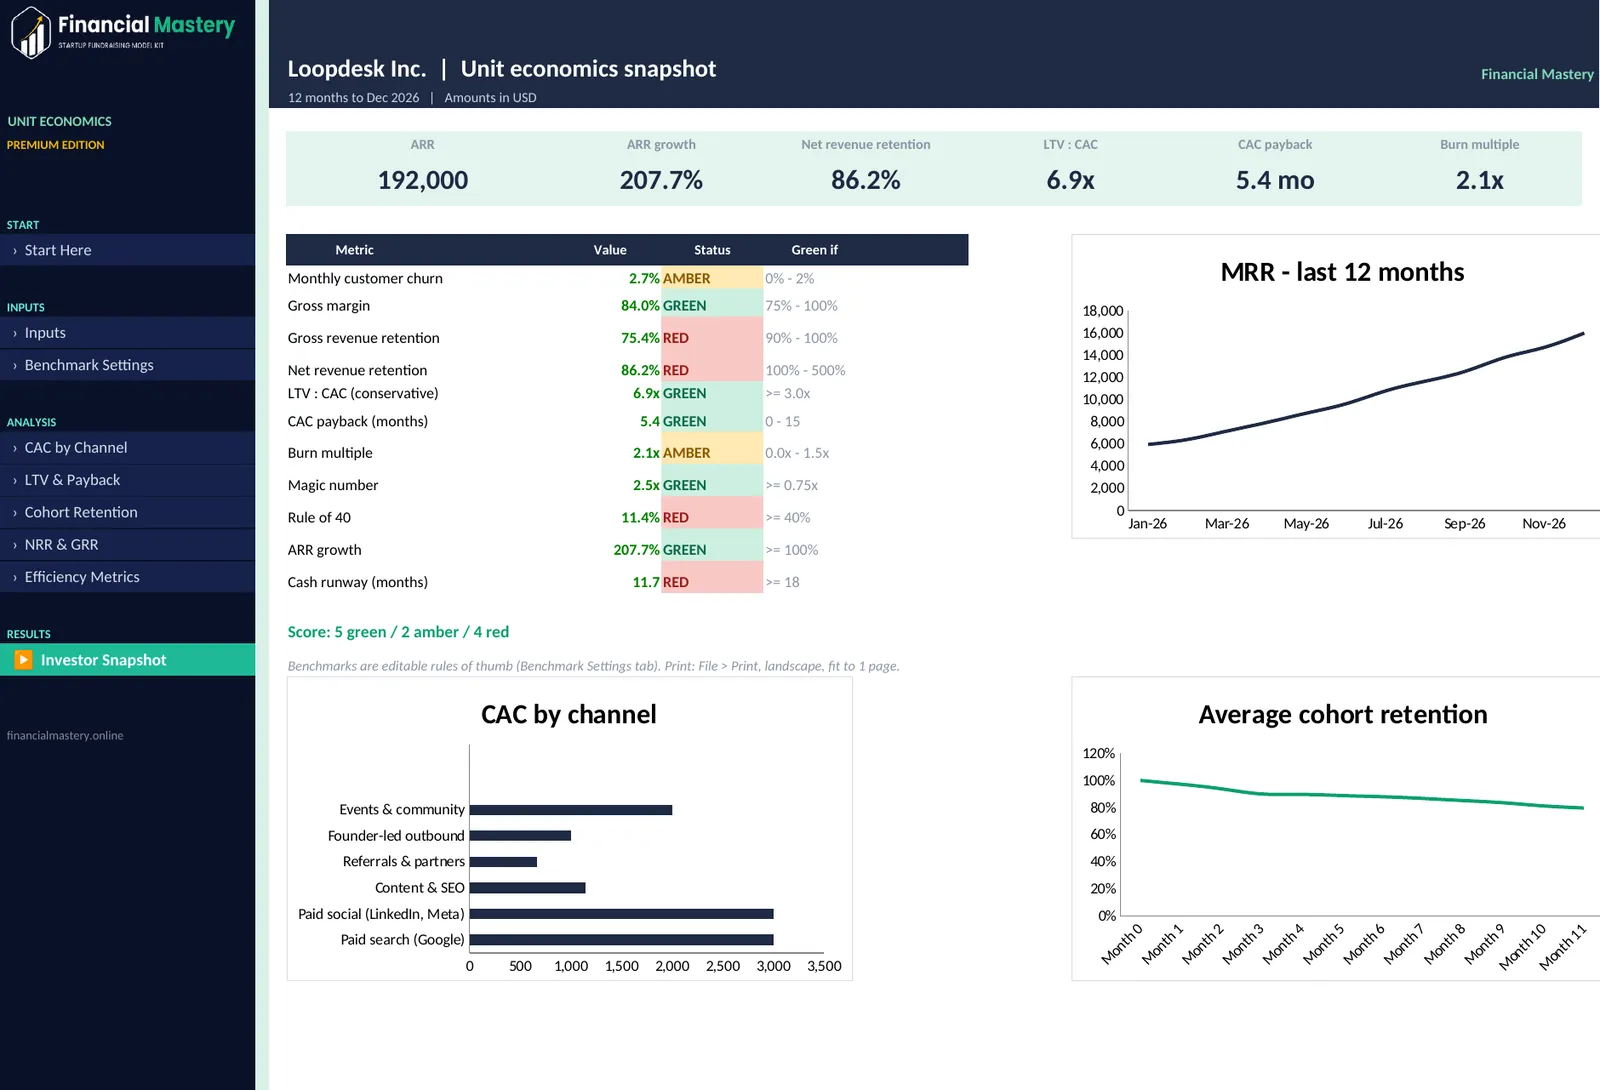Image resolution: width=1600 pixels, height=1090 pixels.
Task: Click the Financial Mastery logo icon
Action: [x=31, y=33]
